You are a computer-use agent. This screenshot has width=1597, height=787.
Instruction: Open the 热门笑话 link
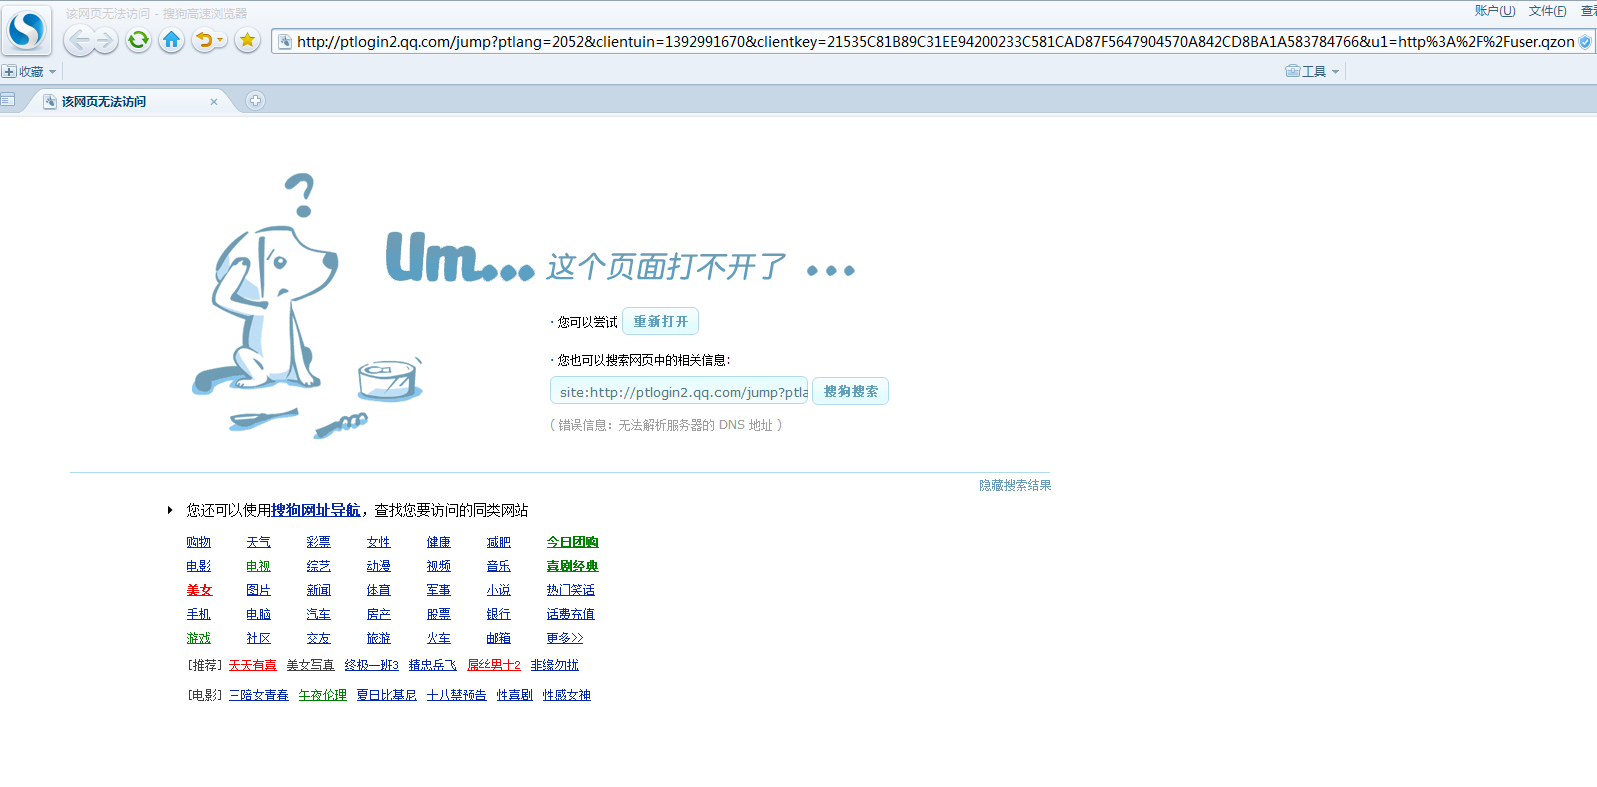[570, 590]
